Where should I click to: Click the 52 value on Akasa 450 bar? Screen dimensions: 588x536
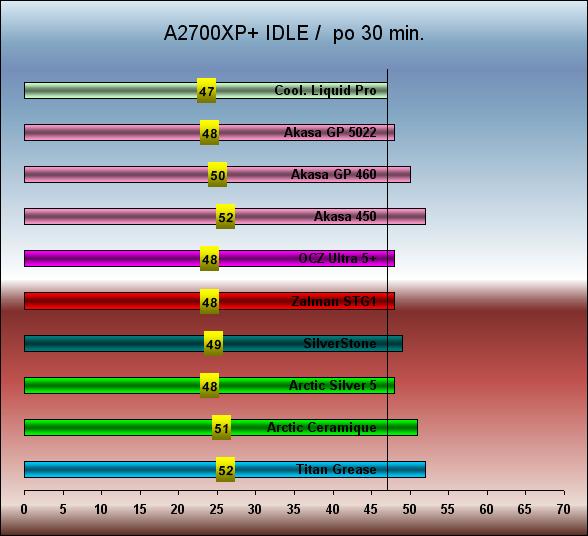(225, 217)
